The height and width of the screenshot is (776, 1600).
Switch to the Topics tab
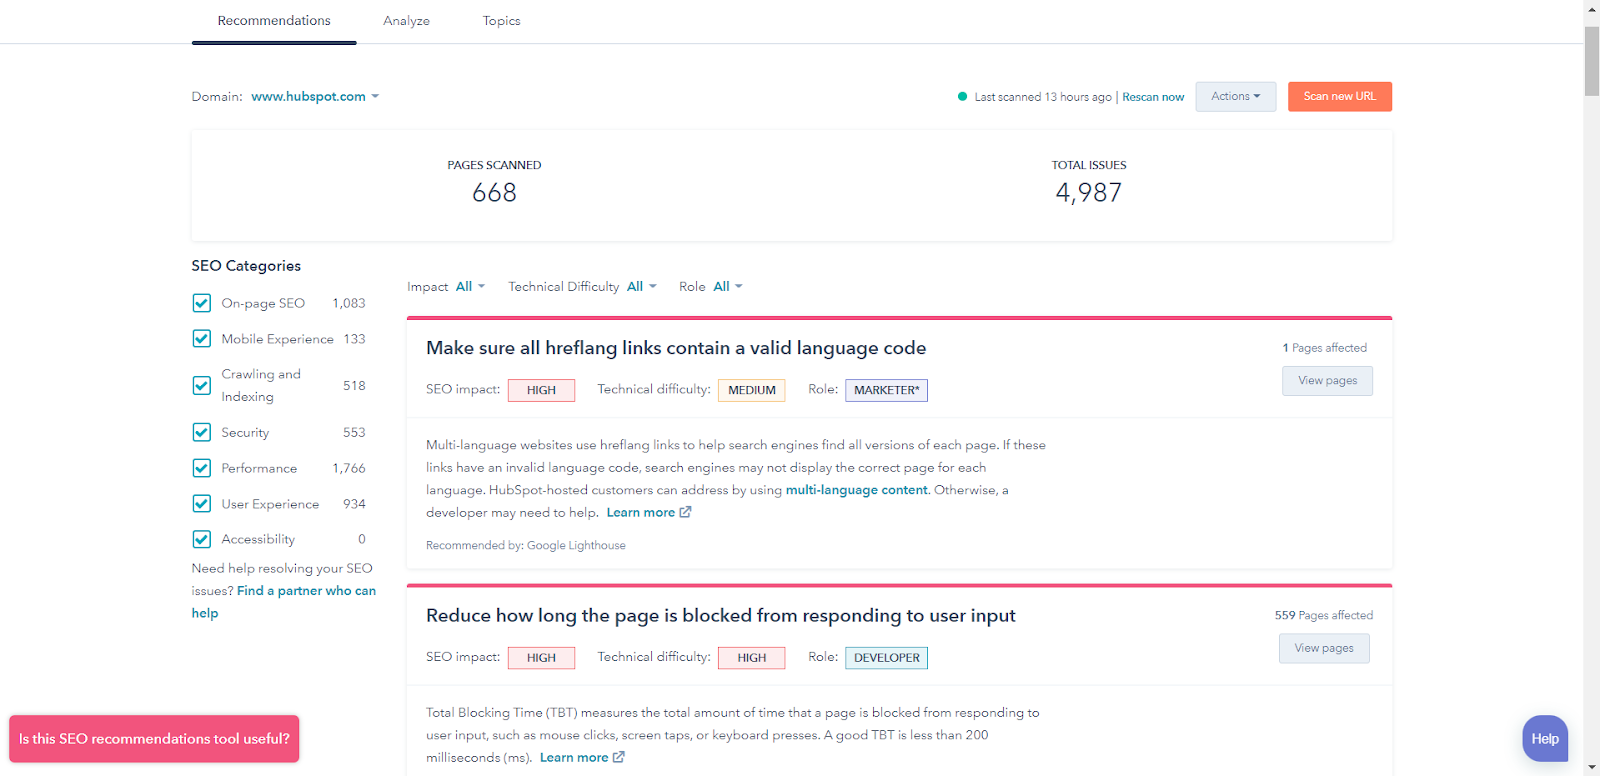pyautogui.click(x=501, y=20)
